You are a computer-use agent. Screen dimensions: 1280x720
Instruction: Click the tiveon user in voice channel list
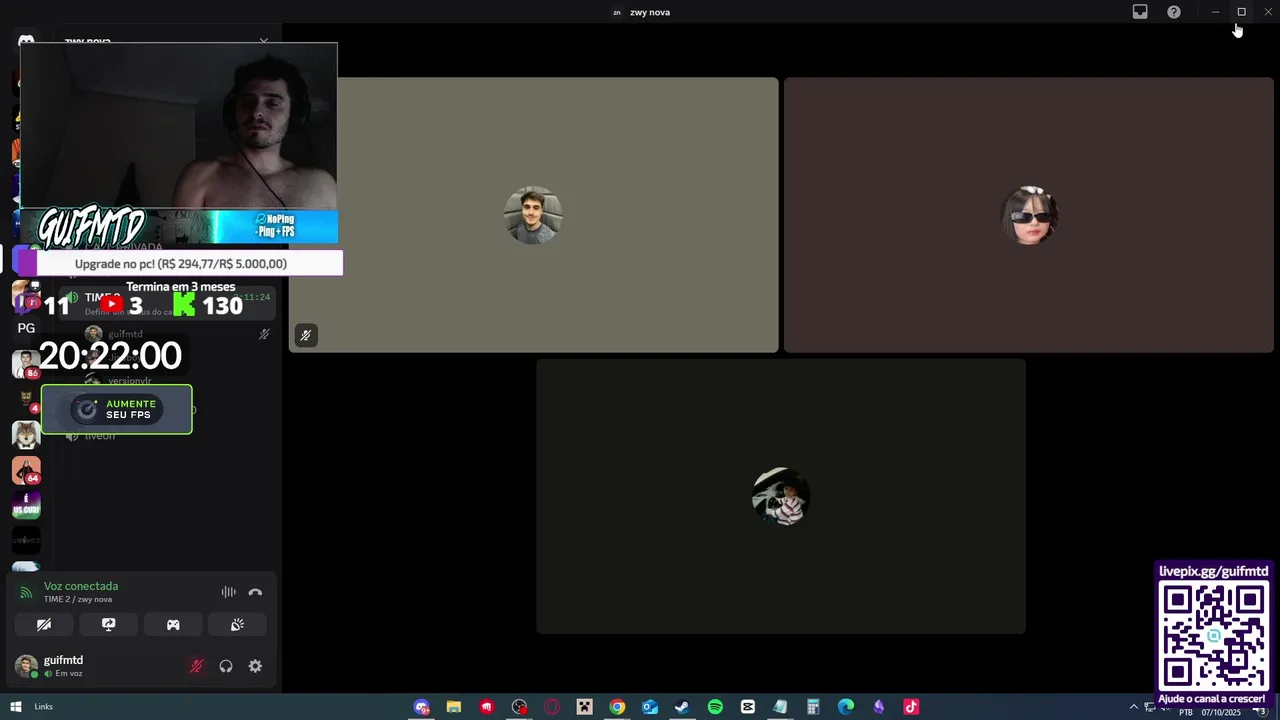click(x=100, y=437)
